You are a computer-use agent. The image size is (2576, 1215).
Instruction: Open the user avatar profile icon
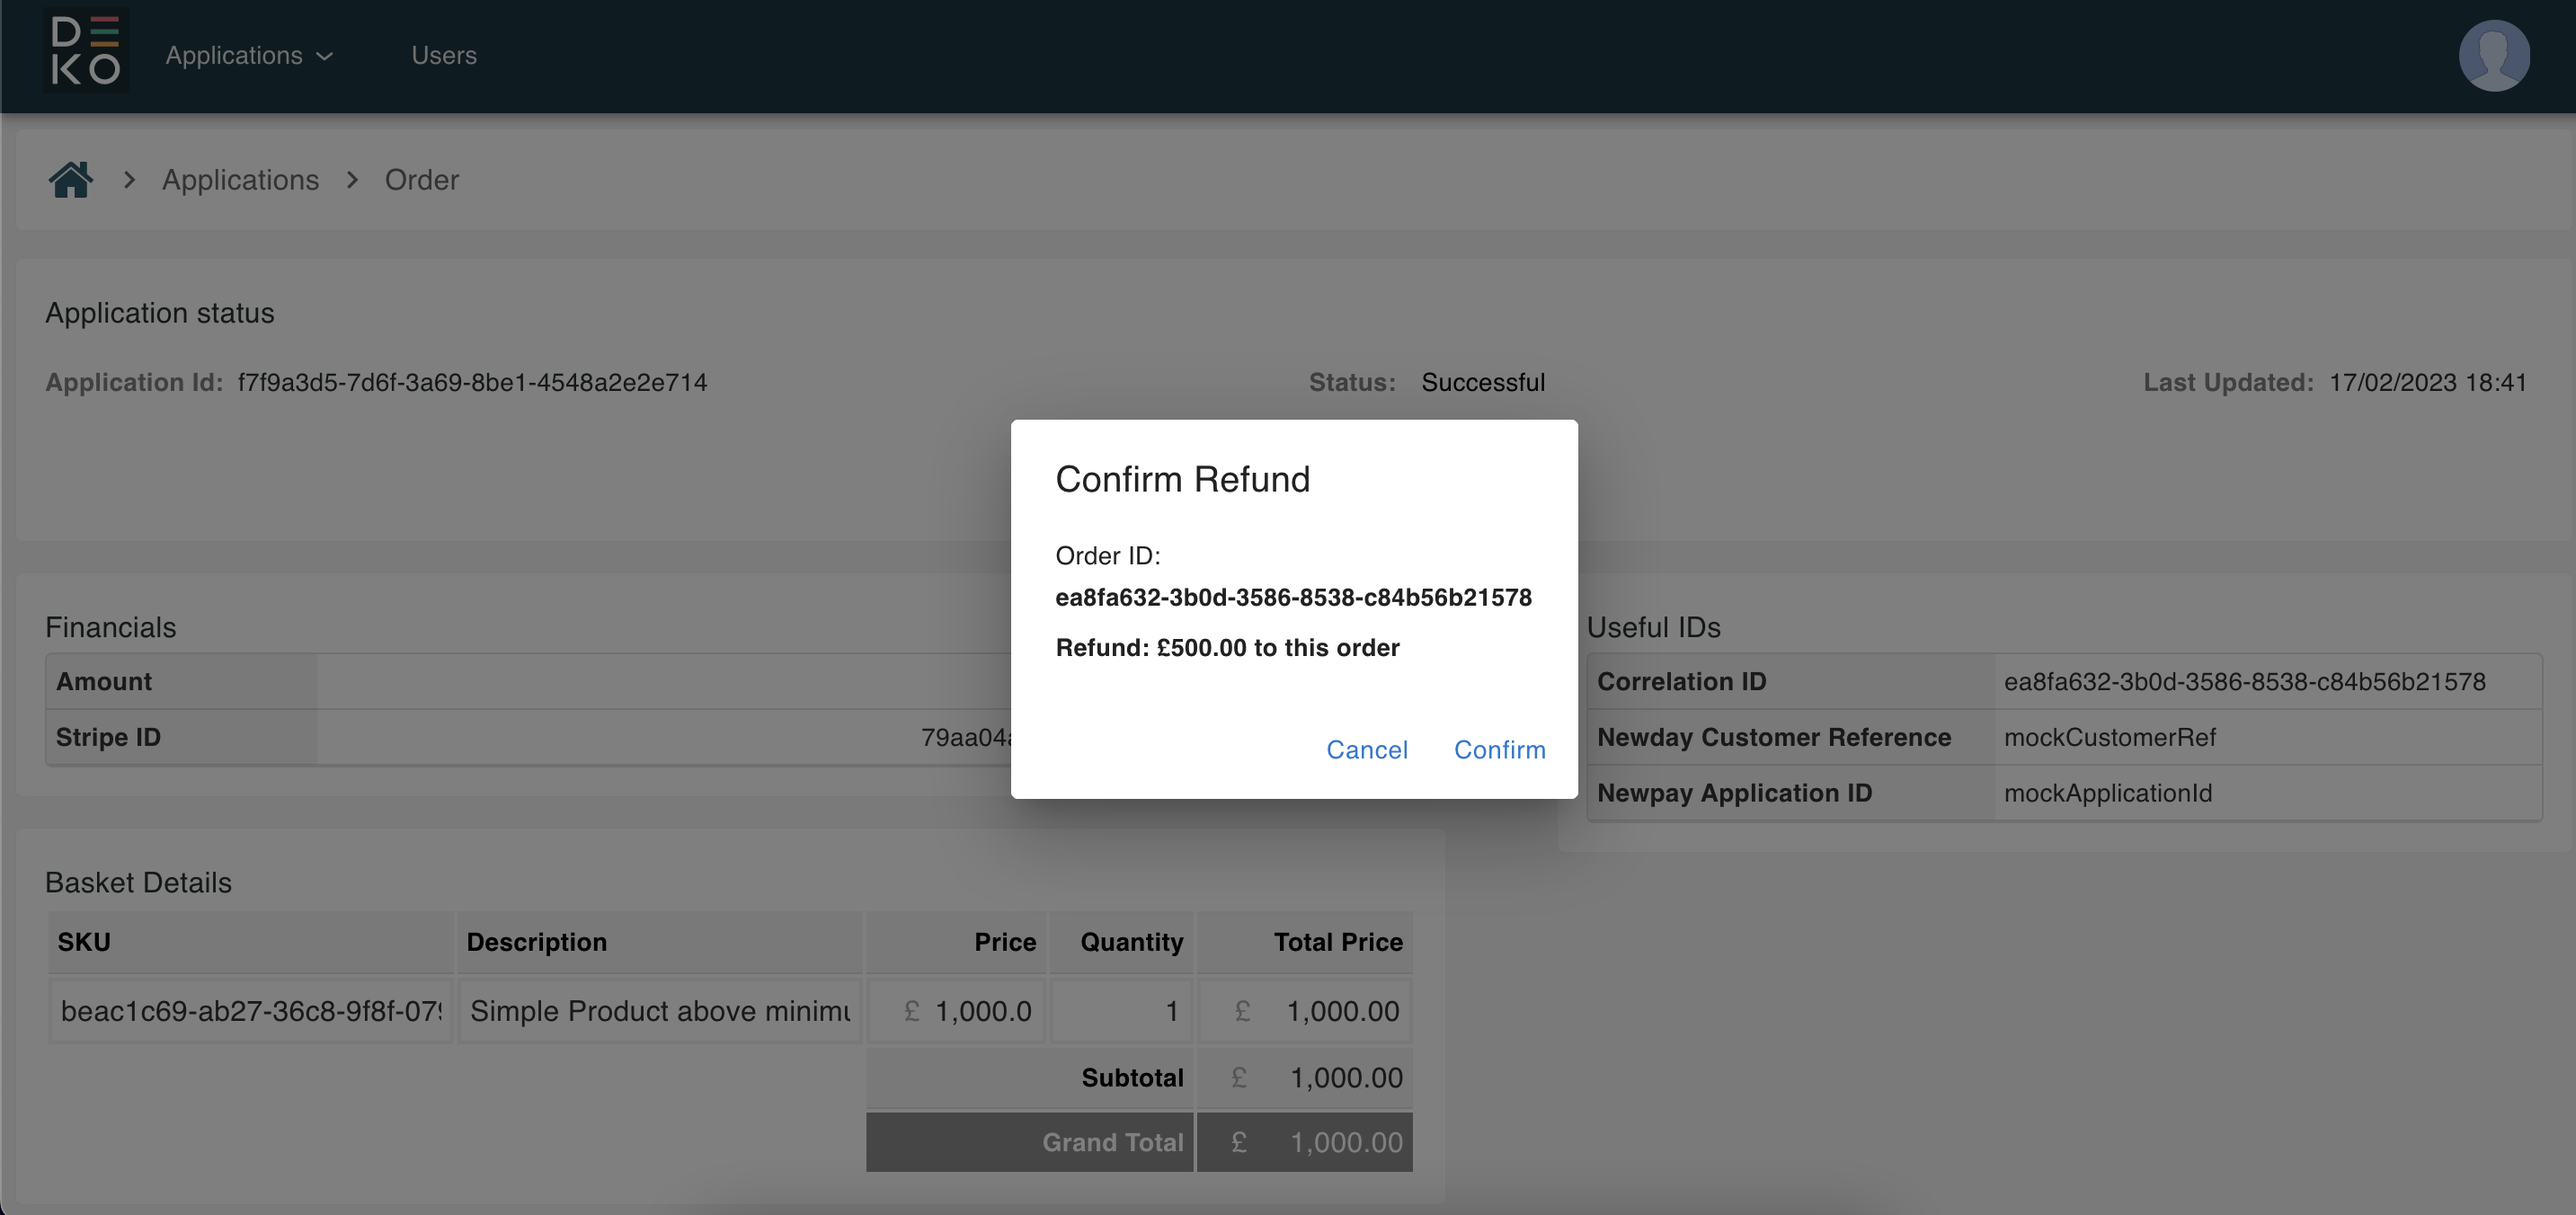tap(2493, 56)
